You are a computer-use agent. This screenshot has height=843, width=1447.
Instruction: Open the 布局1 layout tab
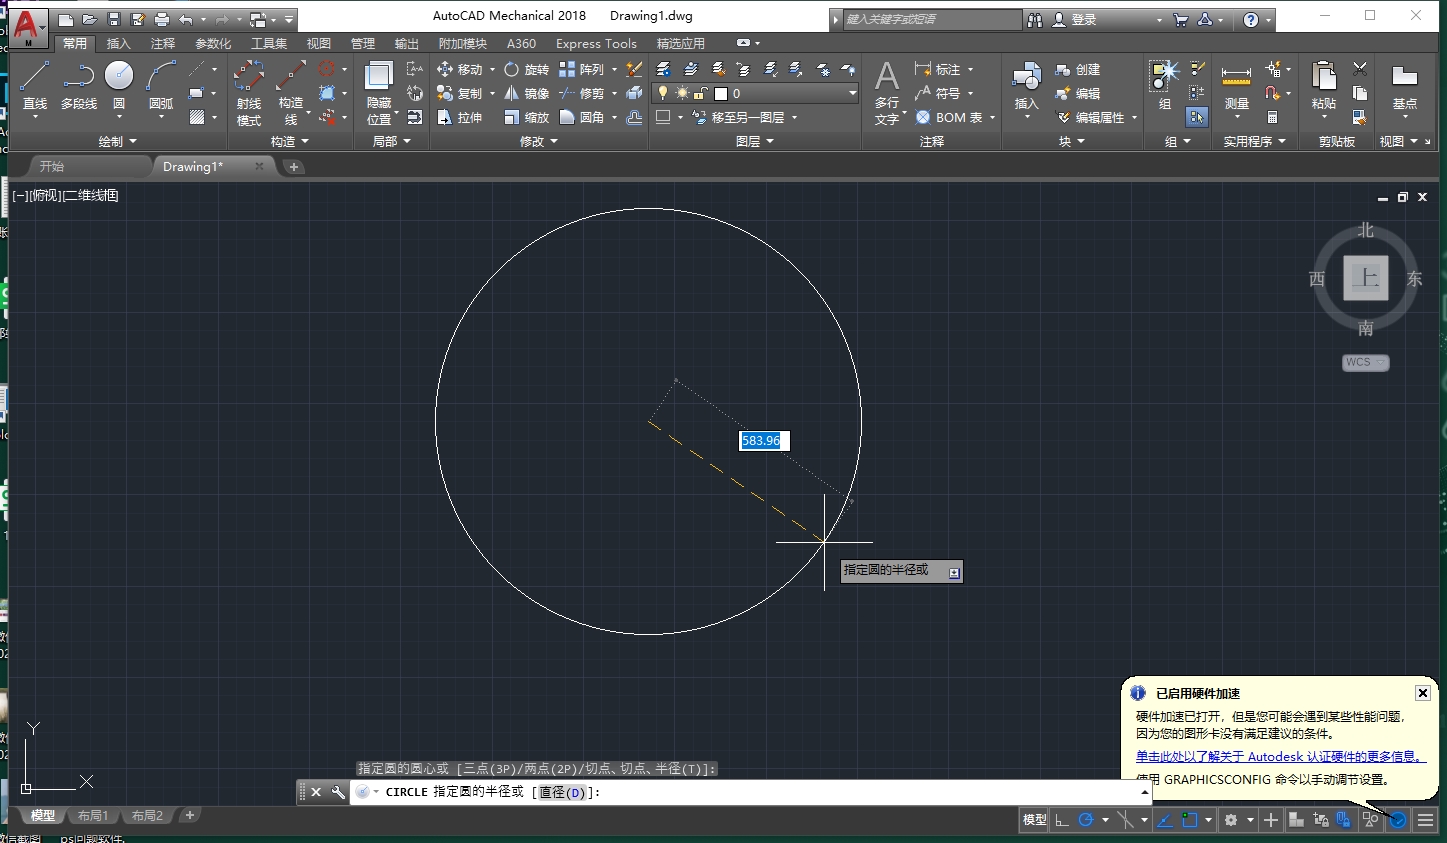click(92, 815)
